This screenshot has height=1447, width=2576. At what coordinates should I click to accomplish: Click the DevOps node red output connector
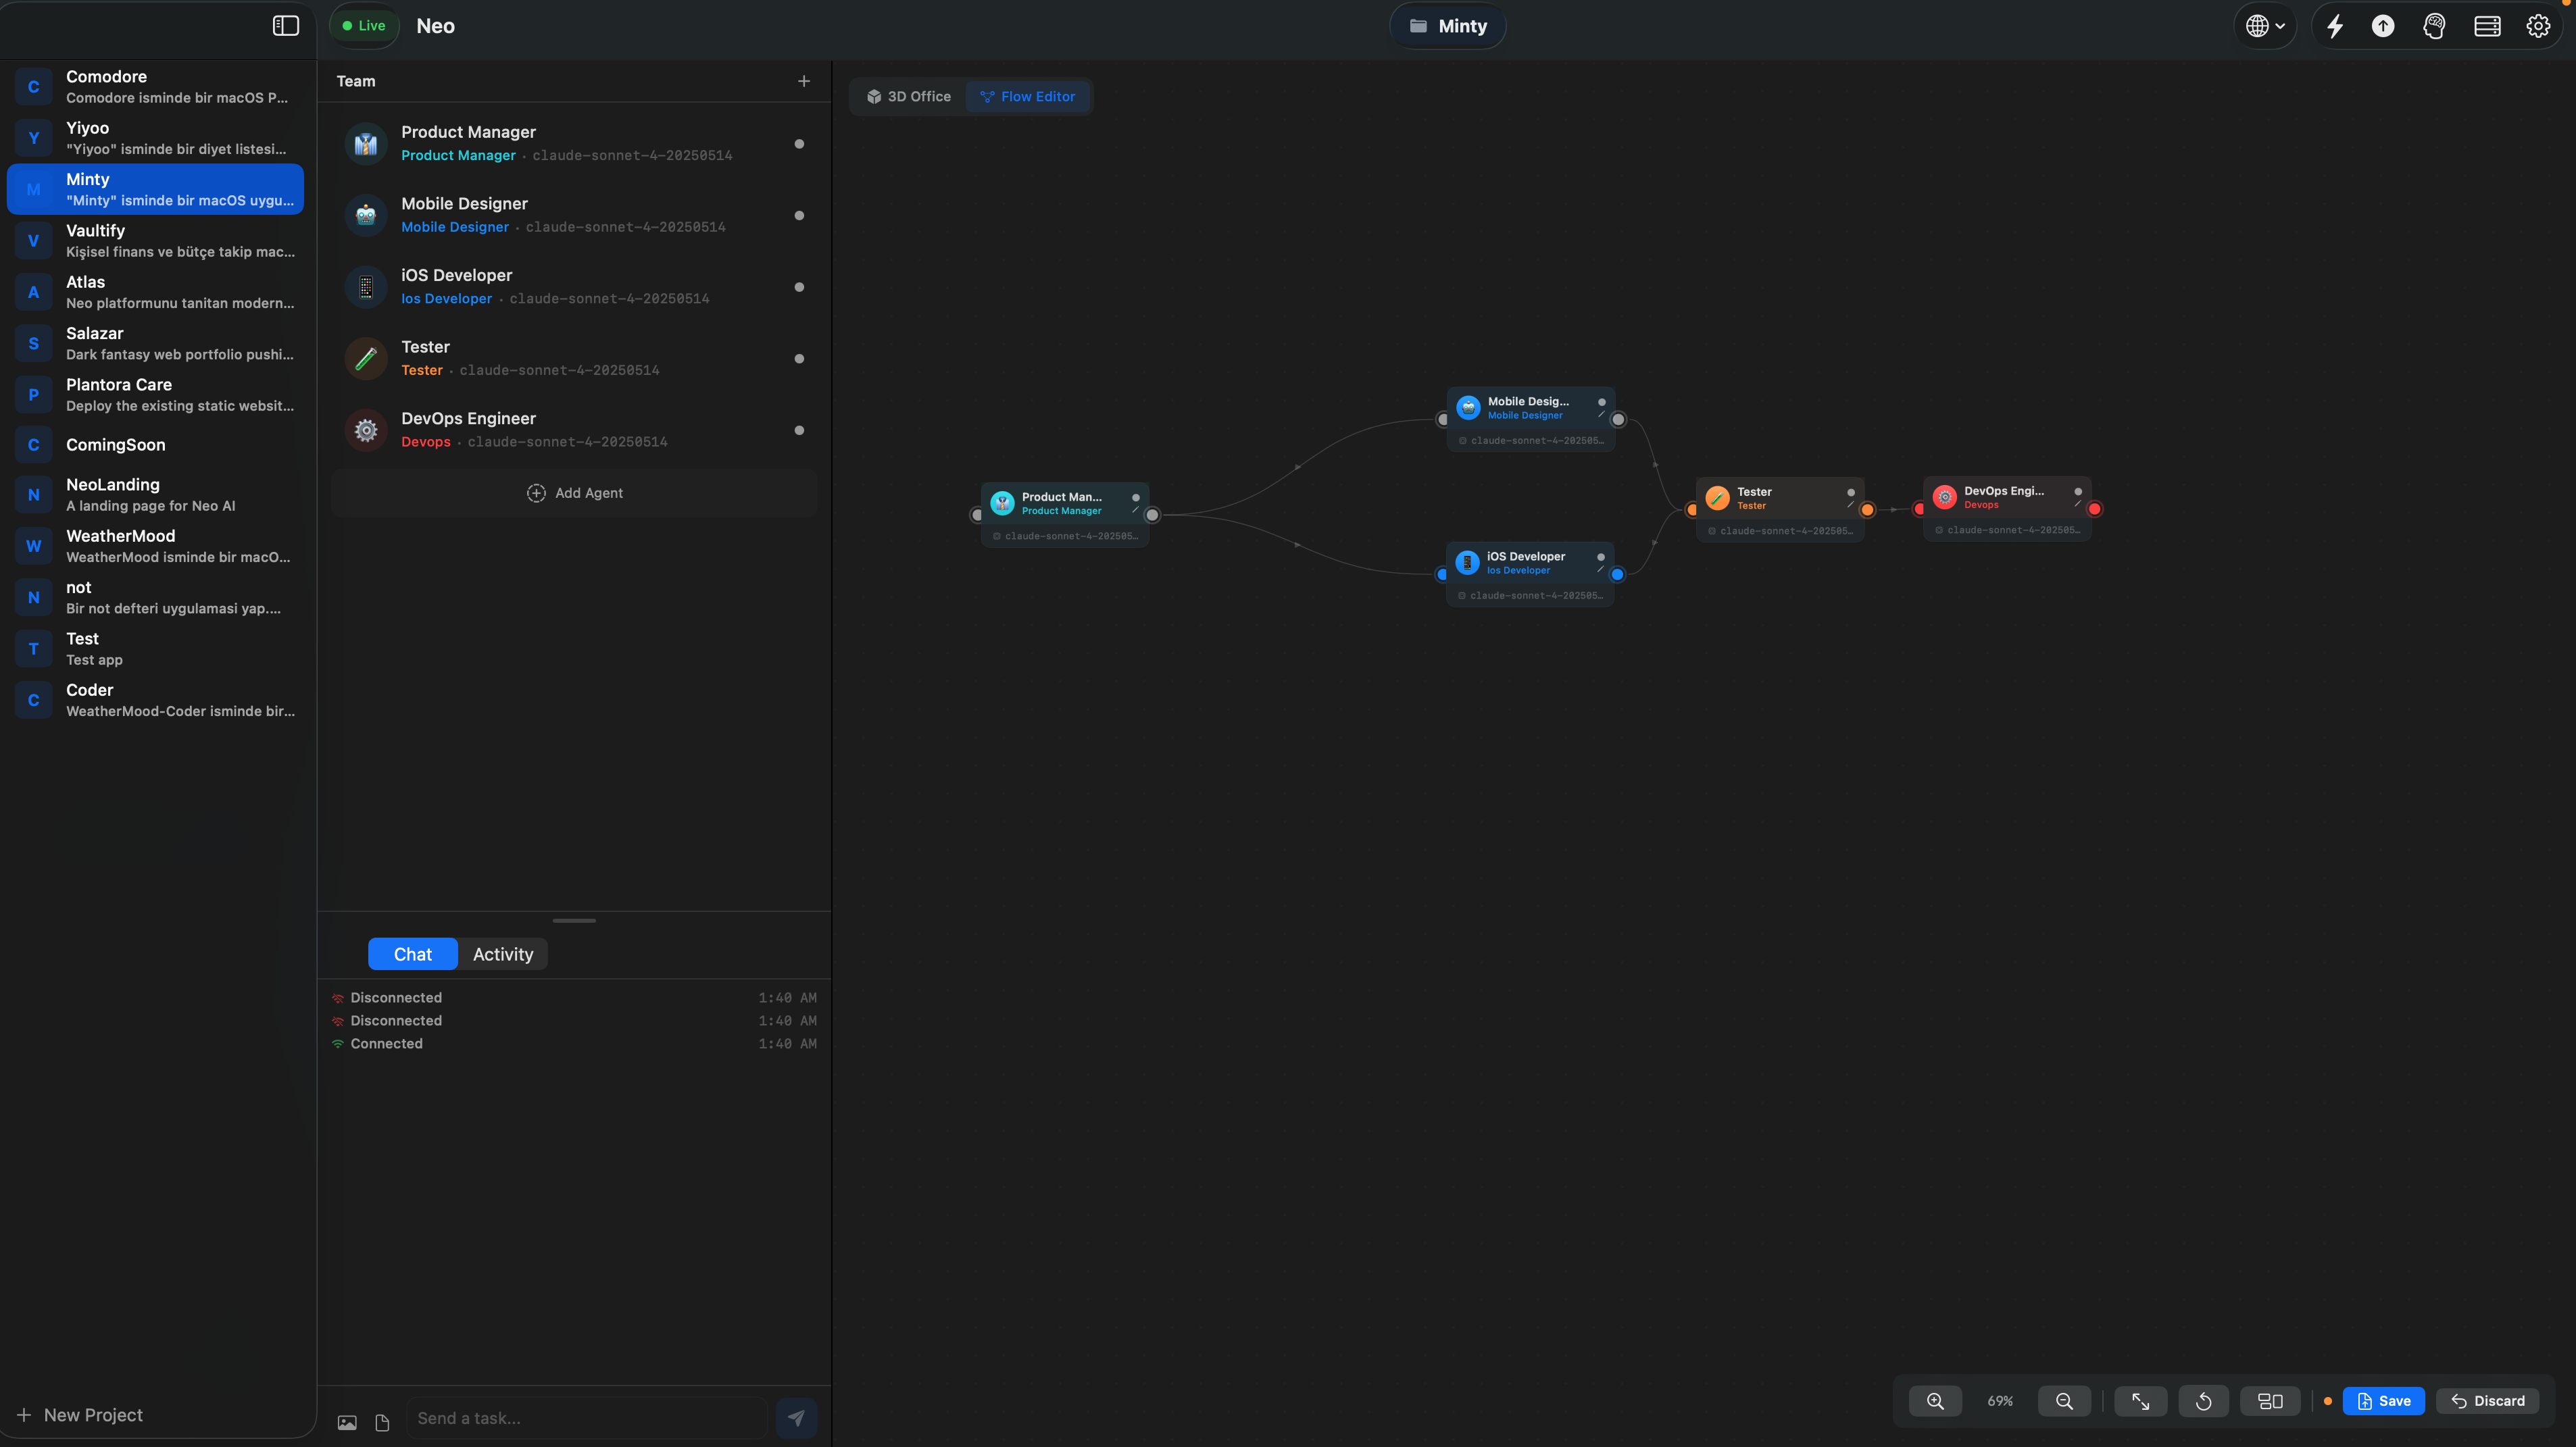(2094, 509)
